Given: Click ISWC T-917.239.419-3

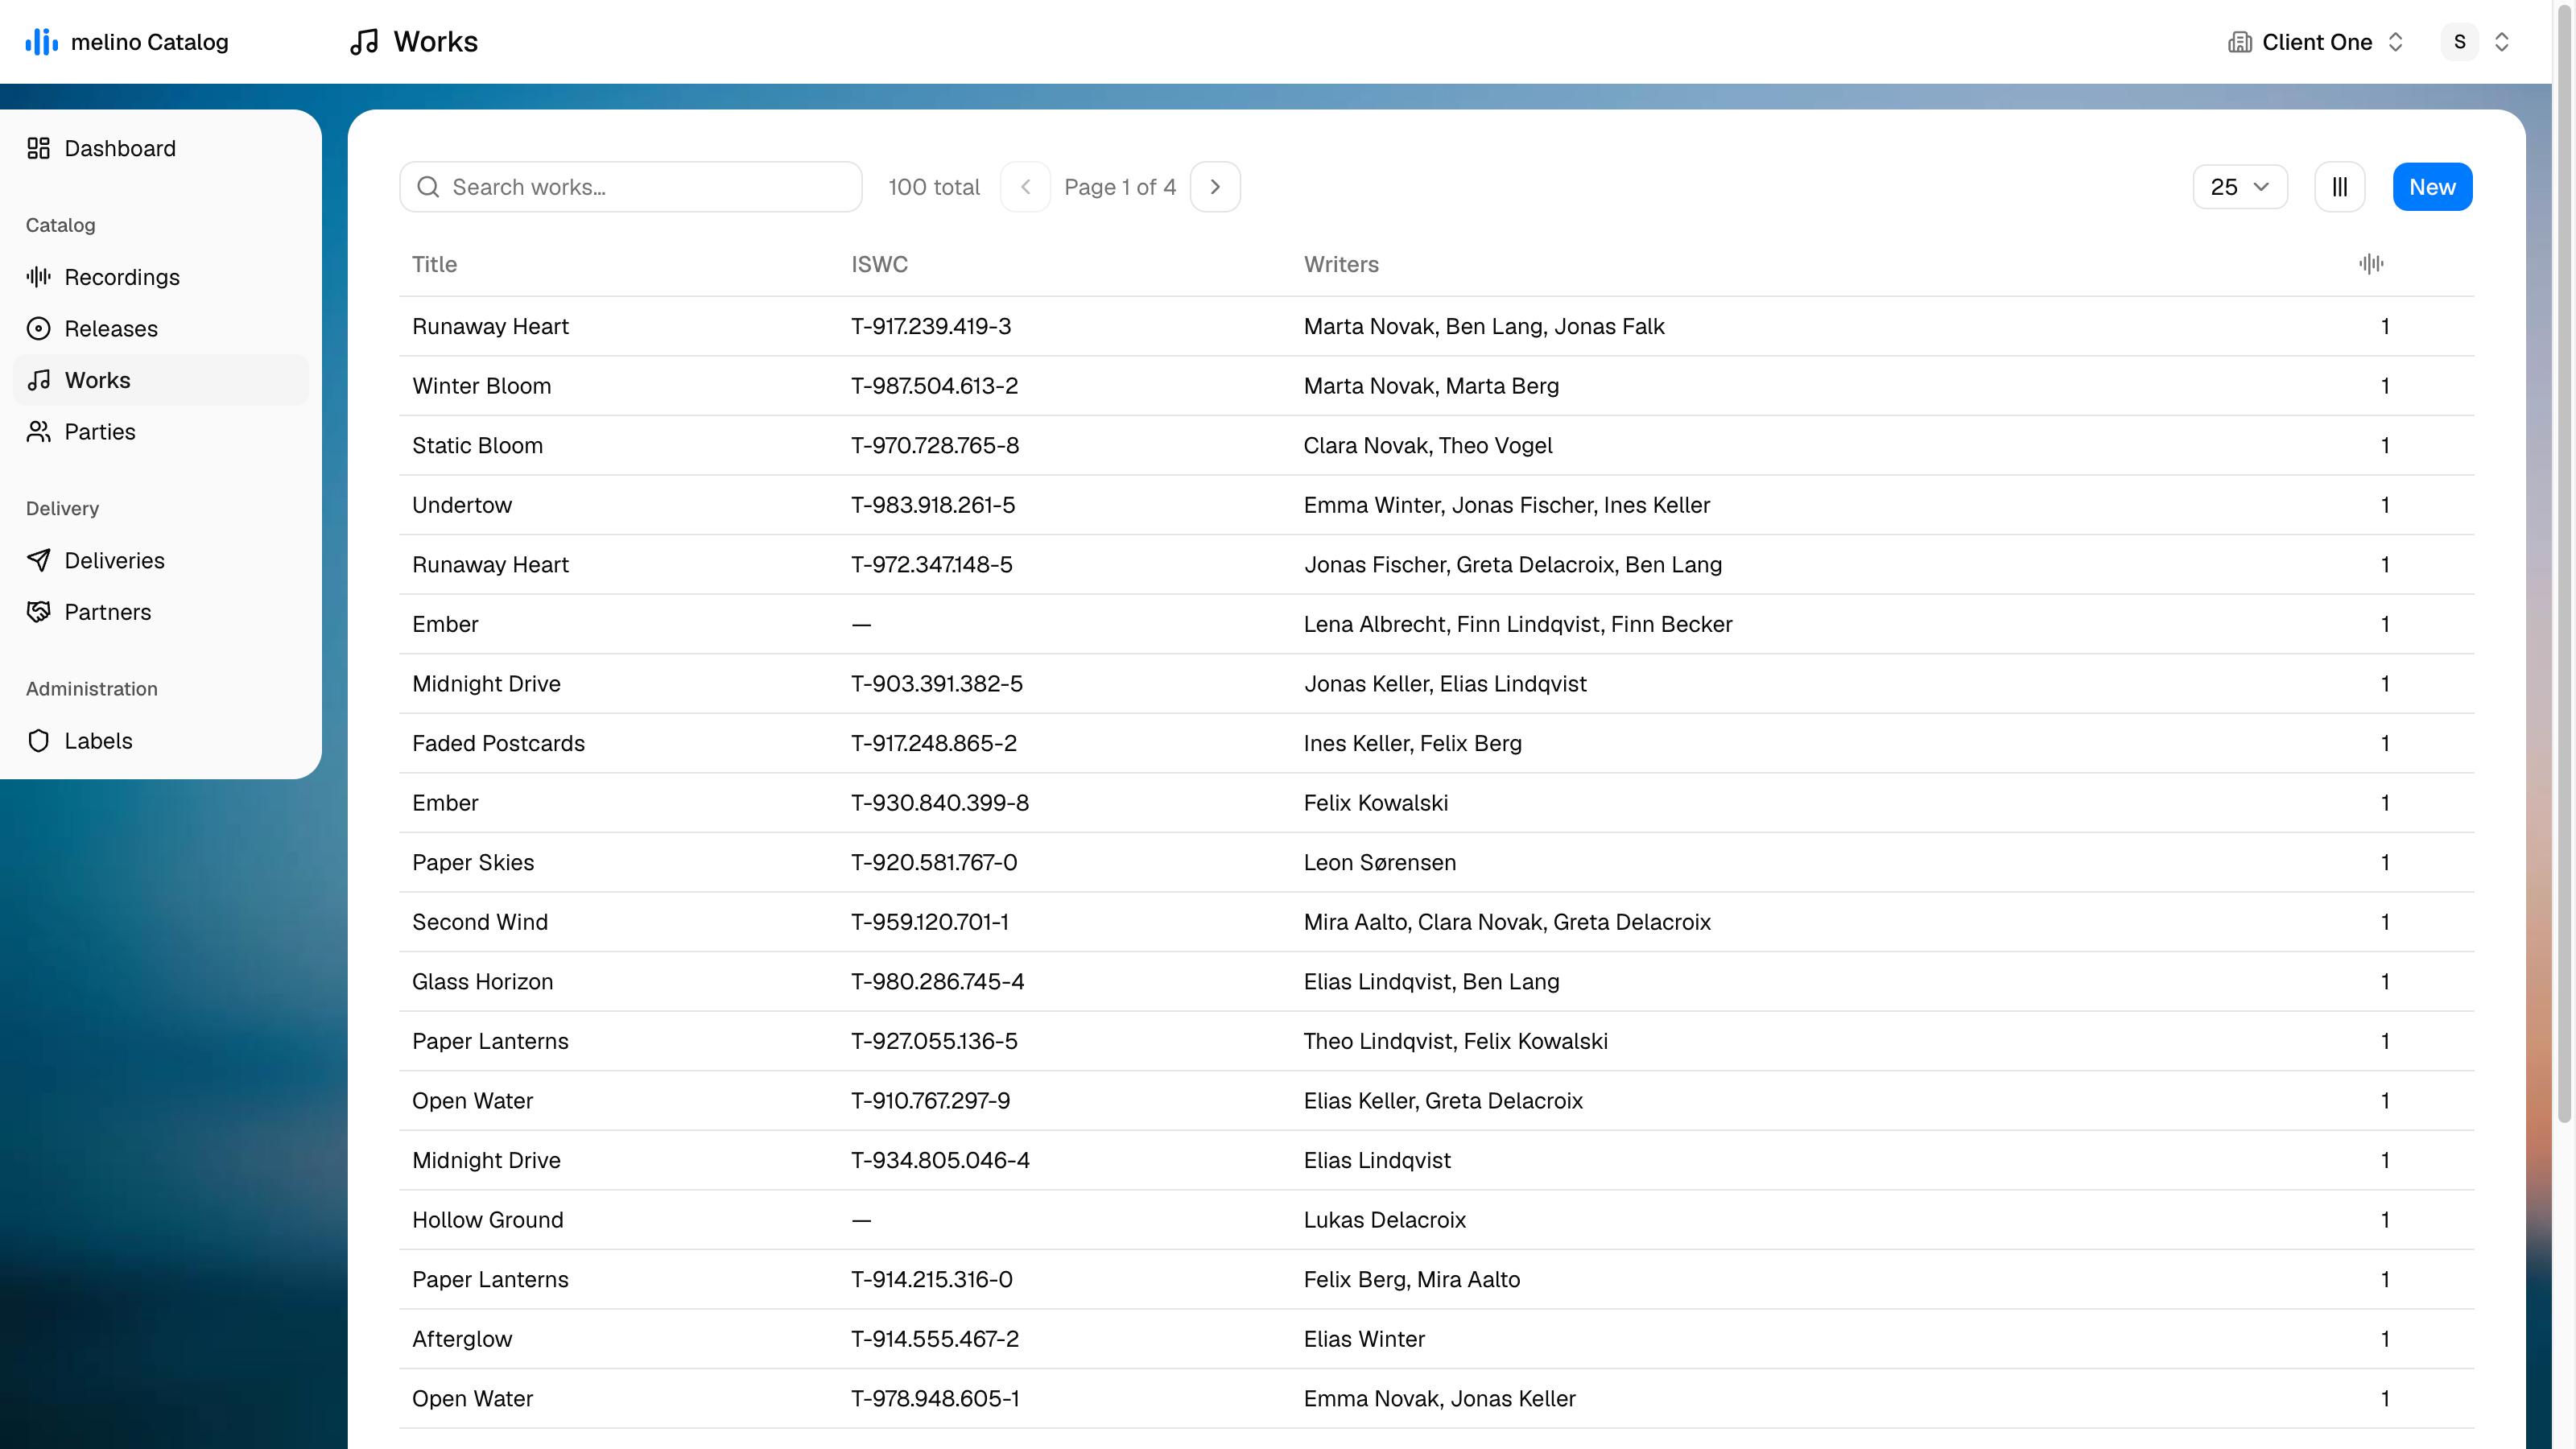Looking at the screenshot, I should [931, 327].
